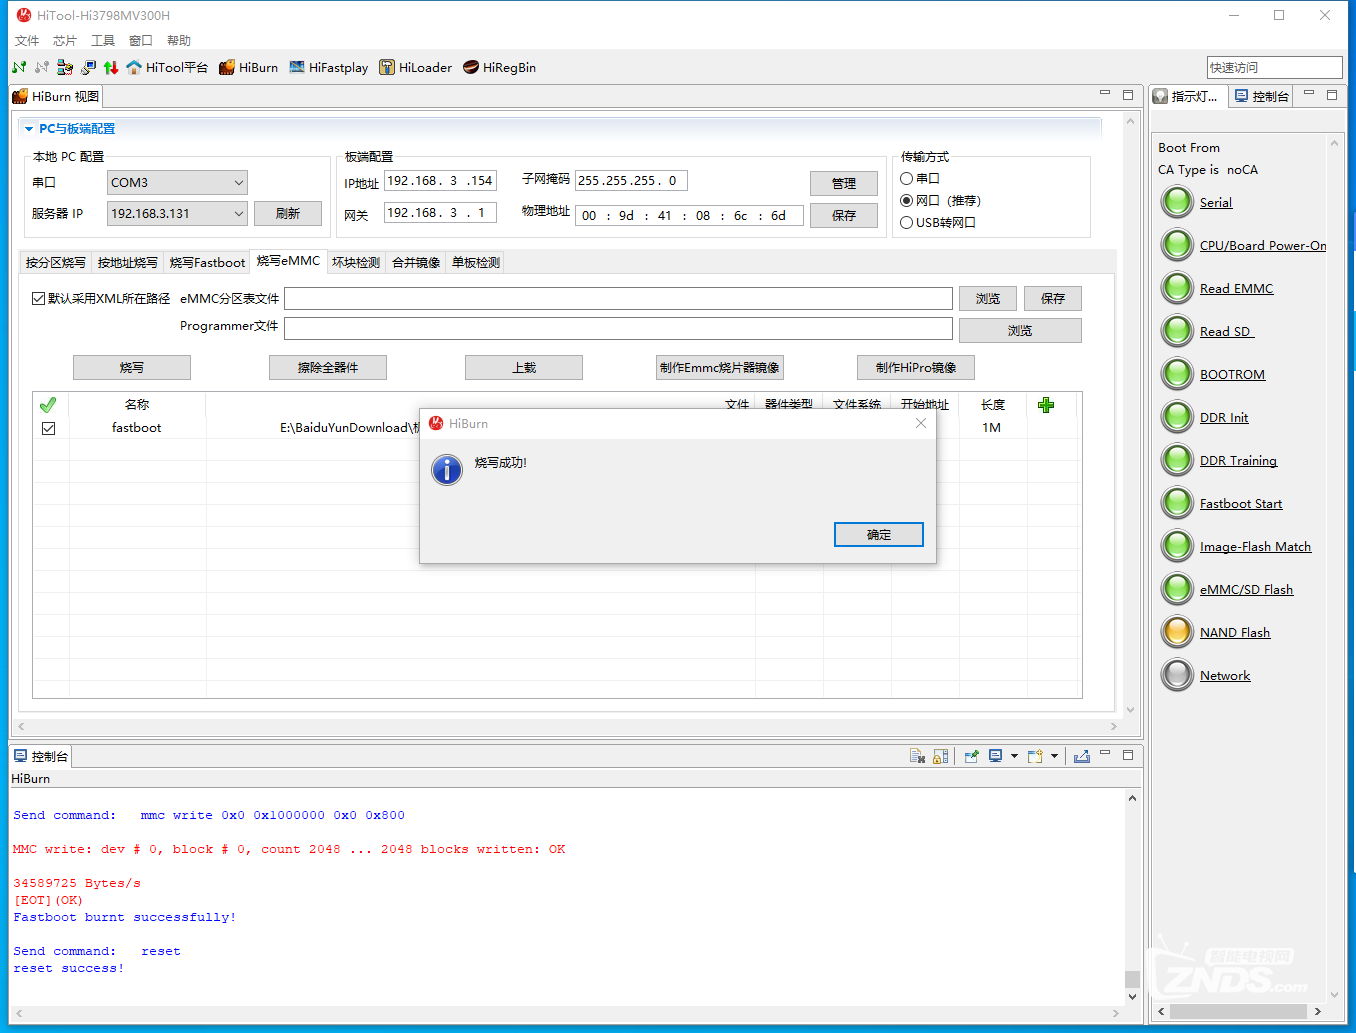1356x1033 pixels.
Task: Open the 工具 menu
Action: [x=103, y=40]
